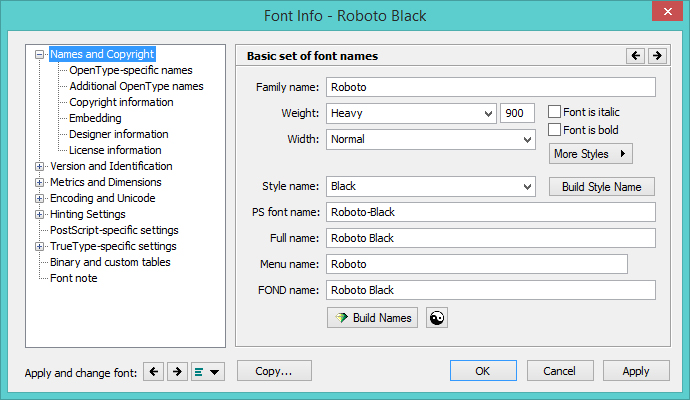Select the Embedding tree item
This screenshot has width=690, height=400.
click(x=95, y=118)
